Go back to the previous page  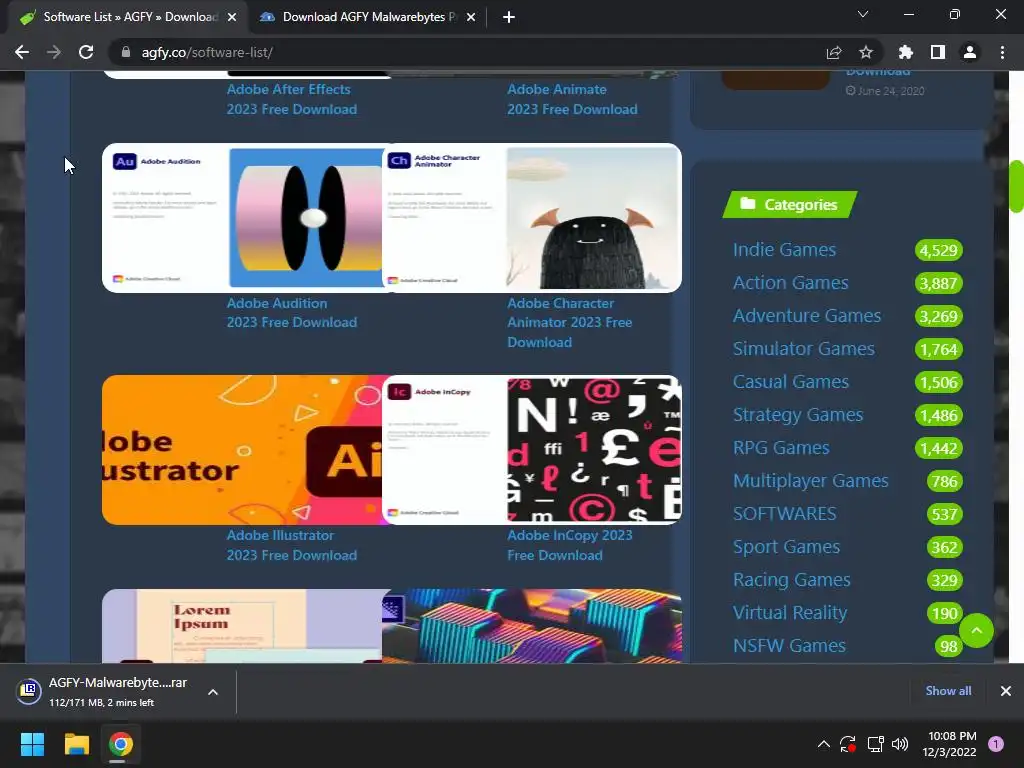[x=22, y=52]
